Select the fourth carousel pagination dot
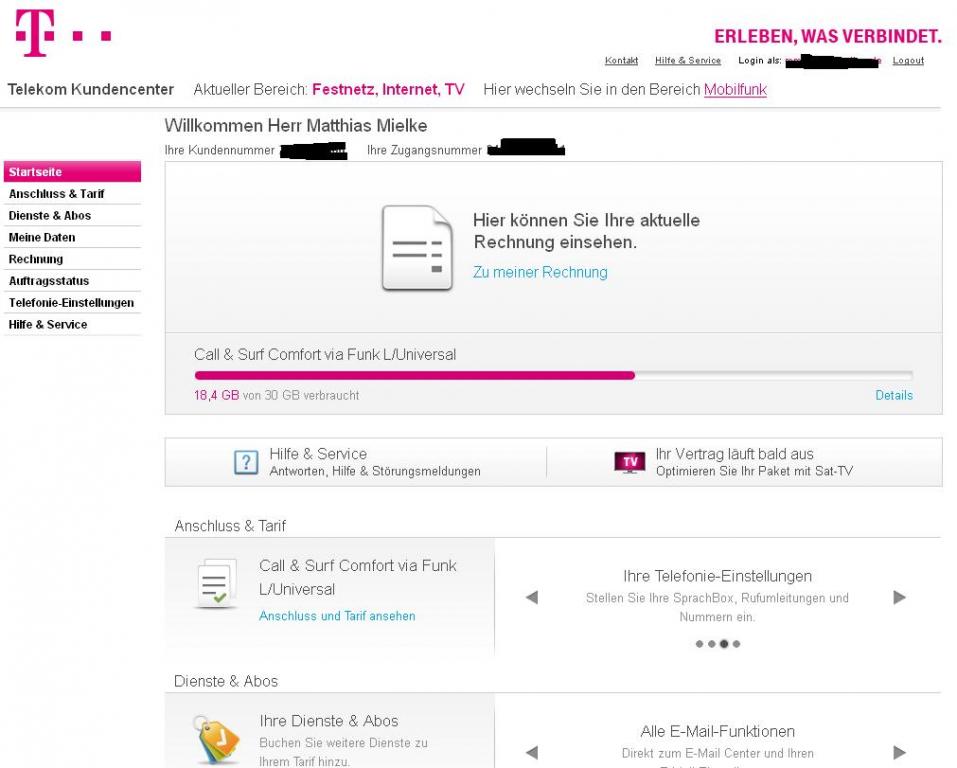The image size is (957, 768). coord(737,643)
